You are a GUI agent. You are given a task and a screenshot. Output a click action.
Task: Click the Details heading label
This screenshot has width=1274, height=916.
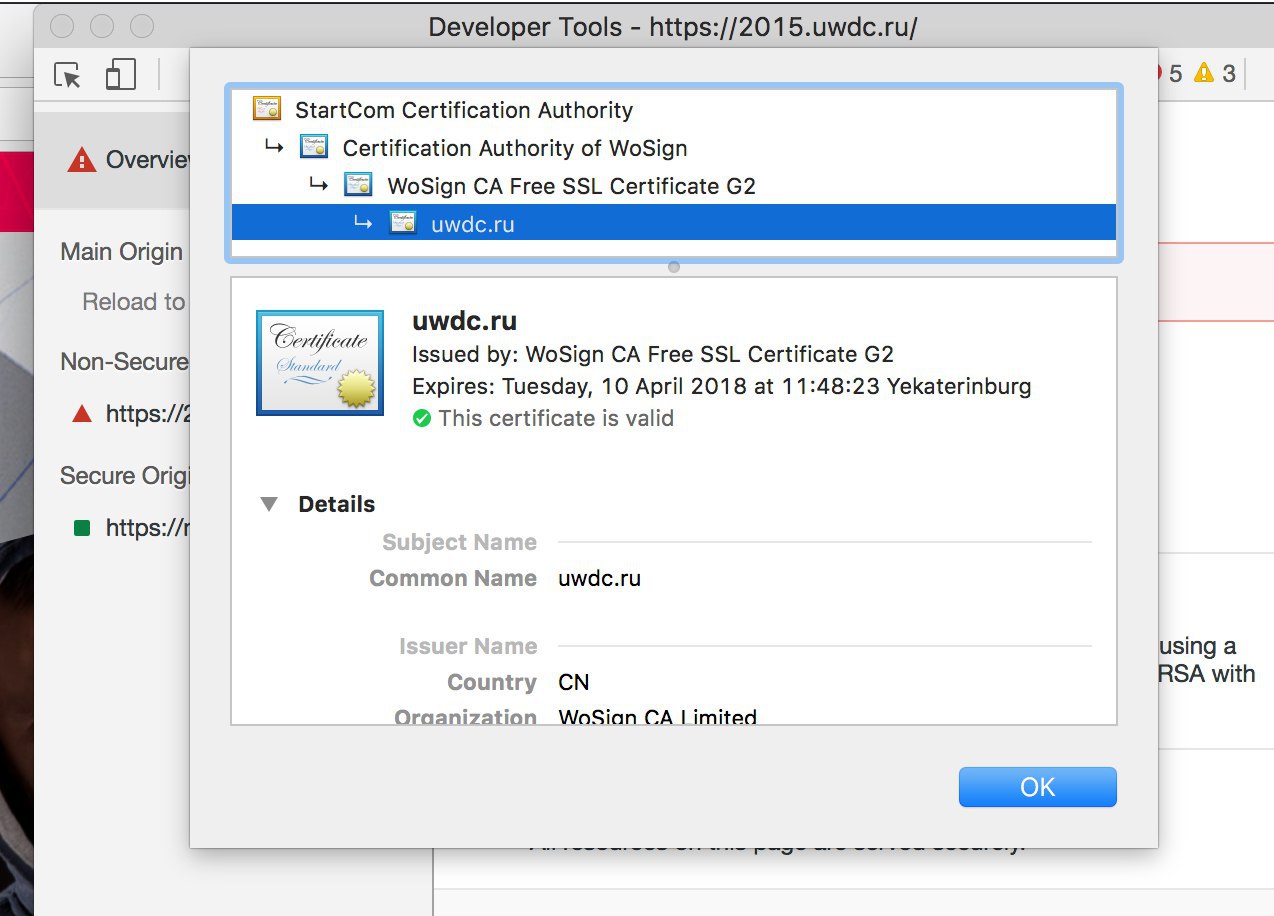click(x=337, y=504)
